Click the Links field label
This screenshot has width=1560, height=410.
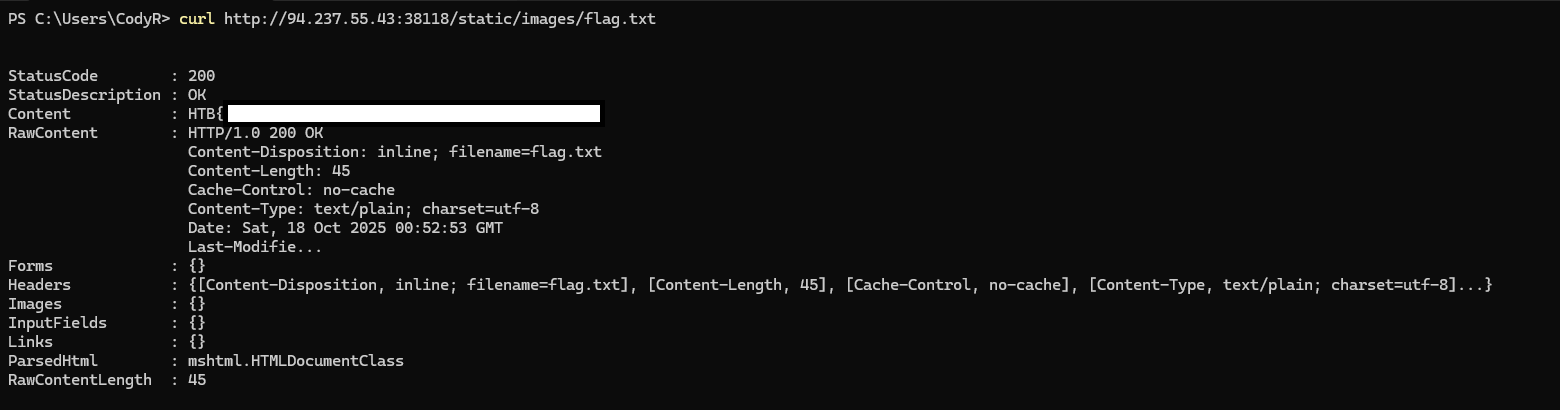click(x=31, y=342)
